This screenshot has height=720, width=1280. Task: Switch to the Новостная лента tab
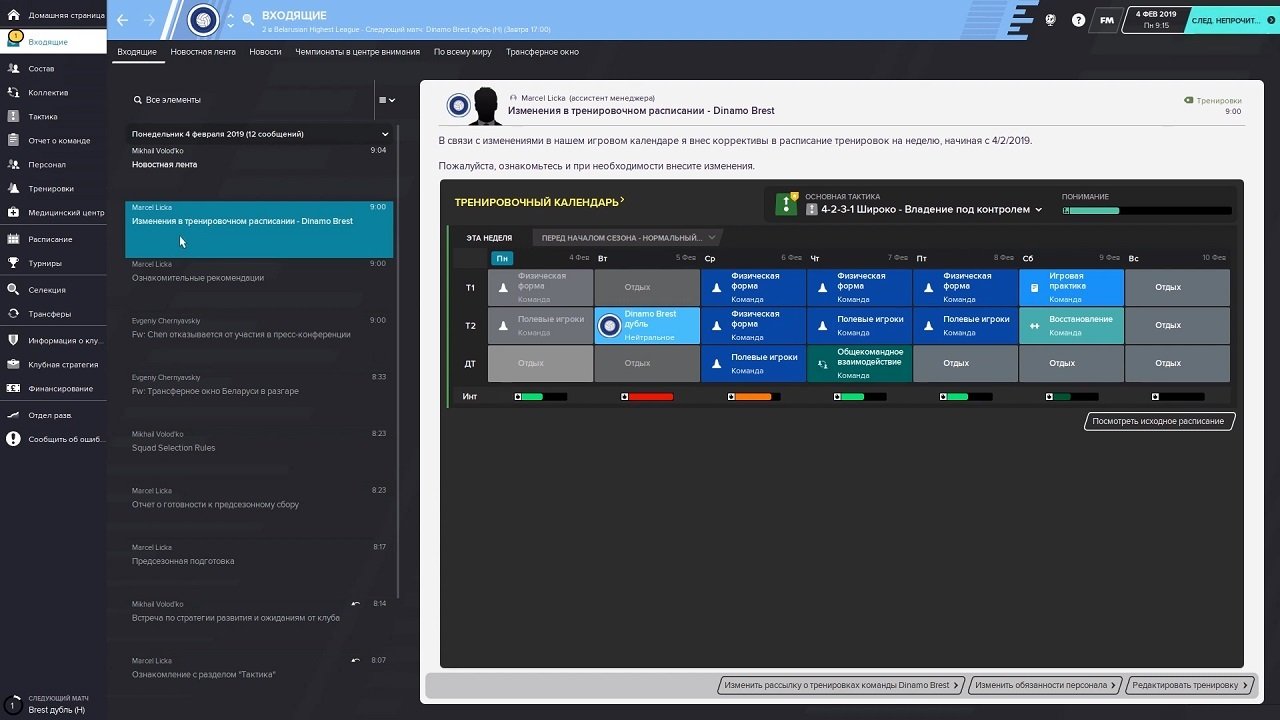pos(203,52)
